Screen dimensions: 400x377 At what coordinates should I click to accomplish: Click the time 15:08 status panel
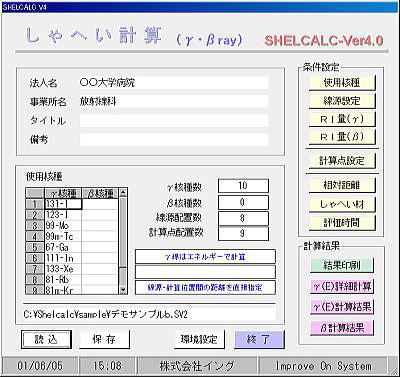pos(107,366)
